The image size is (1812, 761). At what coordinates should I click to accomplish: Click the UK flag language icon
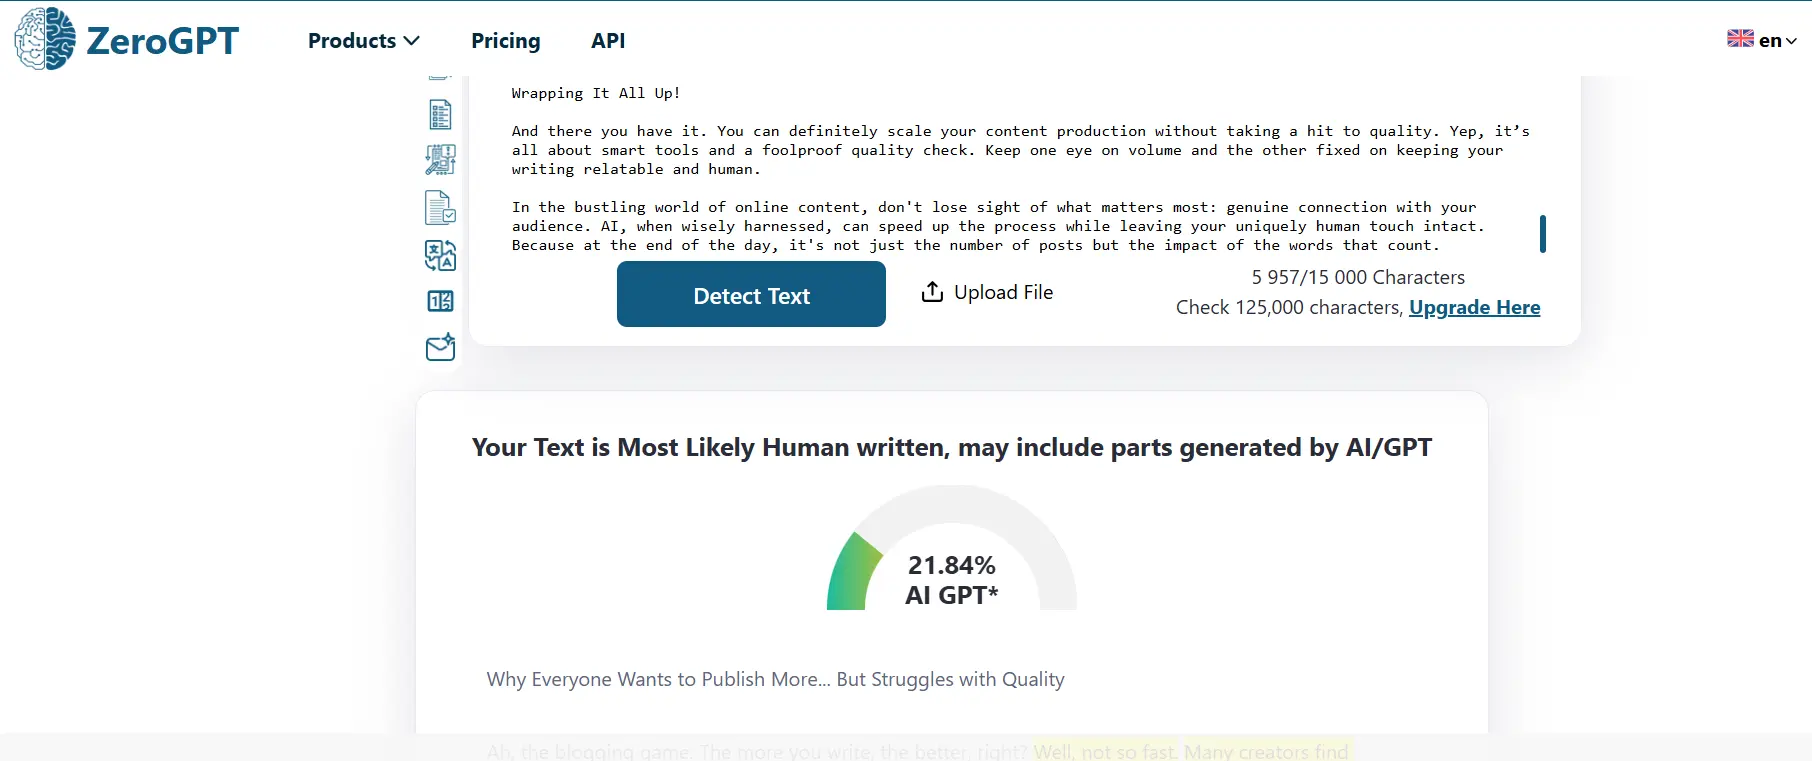[1740, 39]
